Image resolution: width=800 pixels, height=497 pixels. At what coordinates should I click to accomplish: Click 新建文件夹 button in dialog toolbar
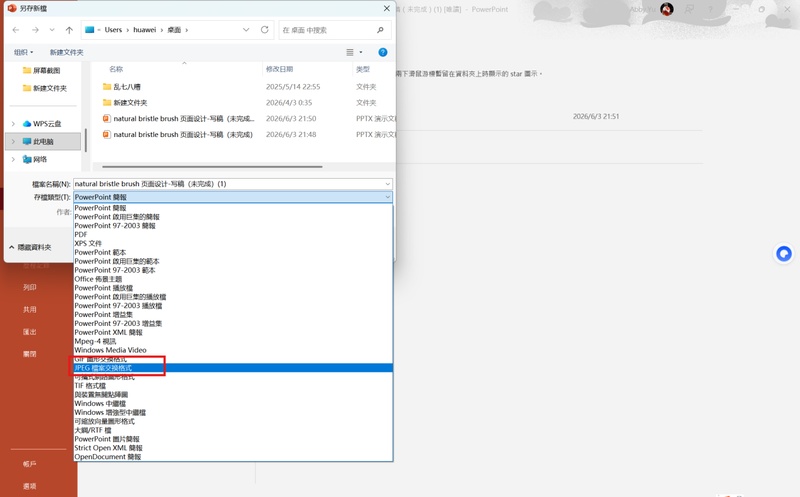click(66, 52)
